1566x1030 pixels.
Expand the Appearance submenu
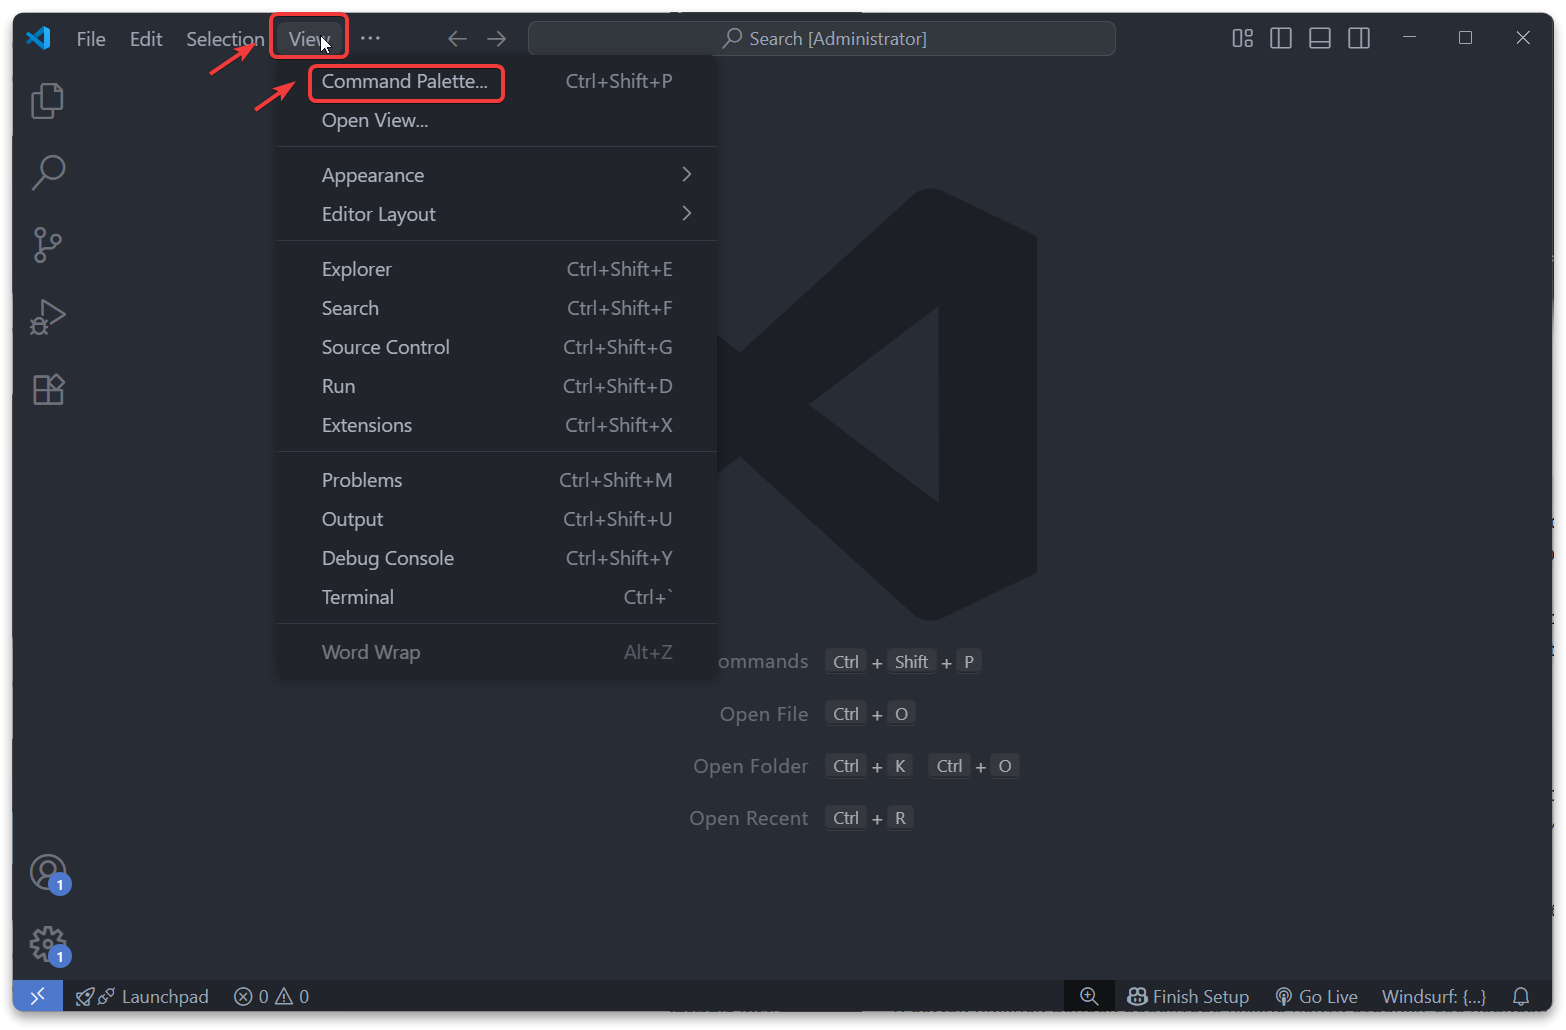point(373,174)
